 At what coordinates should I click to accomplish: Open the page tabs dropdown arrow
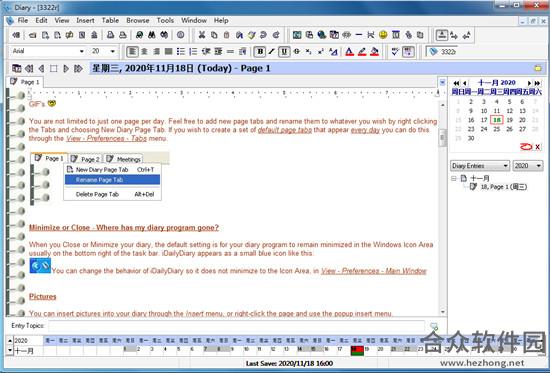coord(442,82)
